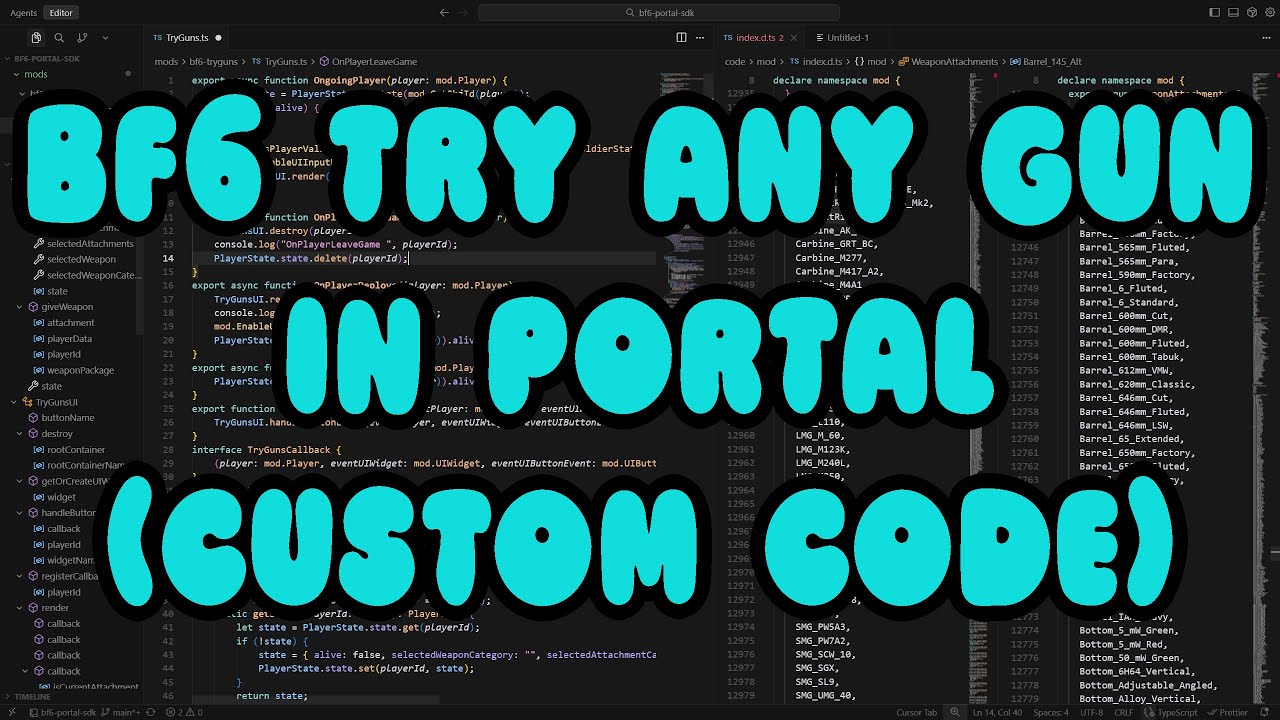Click the Barrel_145_Alt breadcrumb symbol
Screen dimensions: 1280x720
click(x=1045, y=62)
